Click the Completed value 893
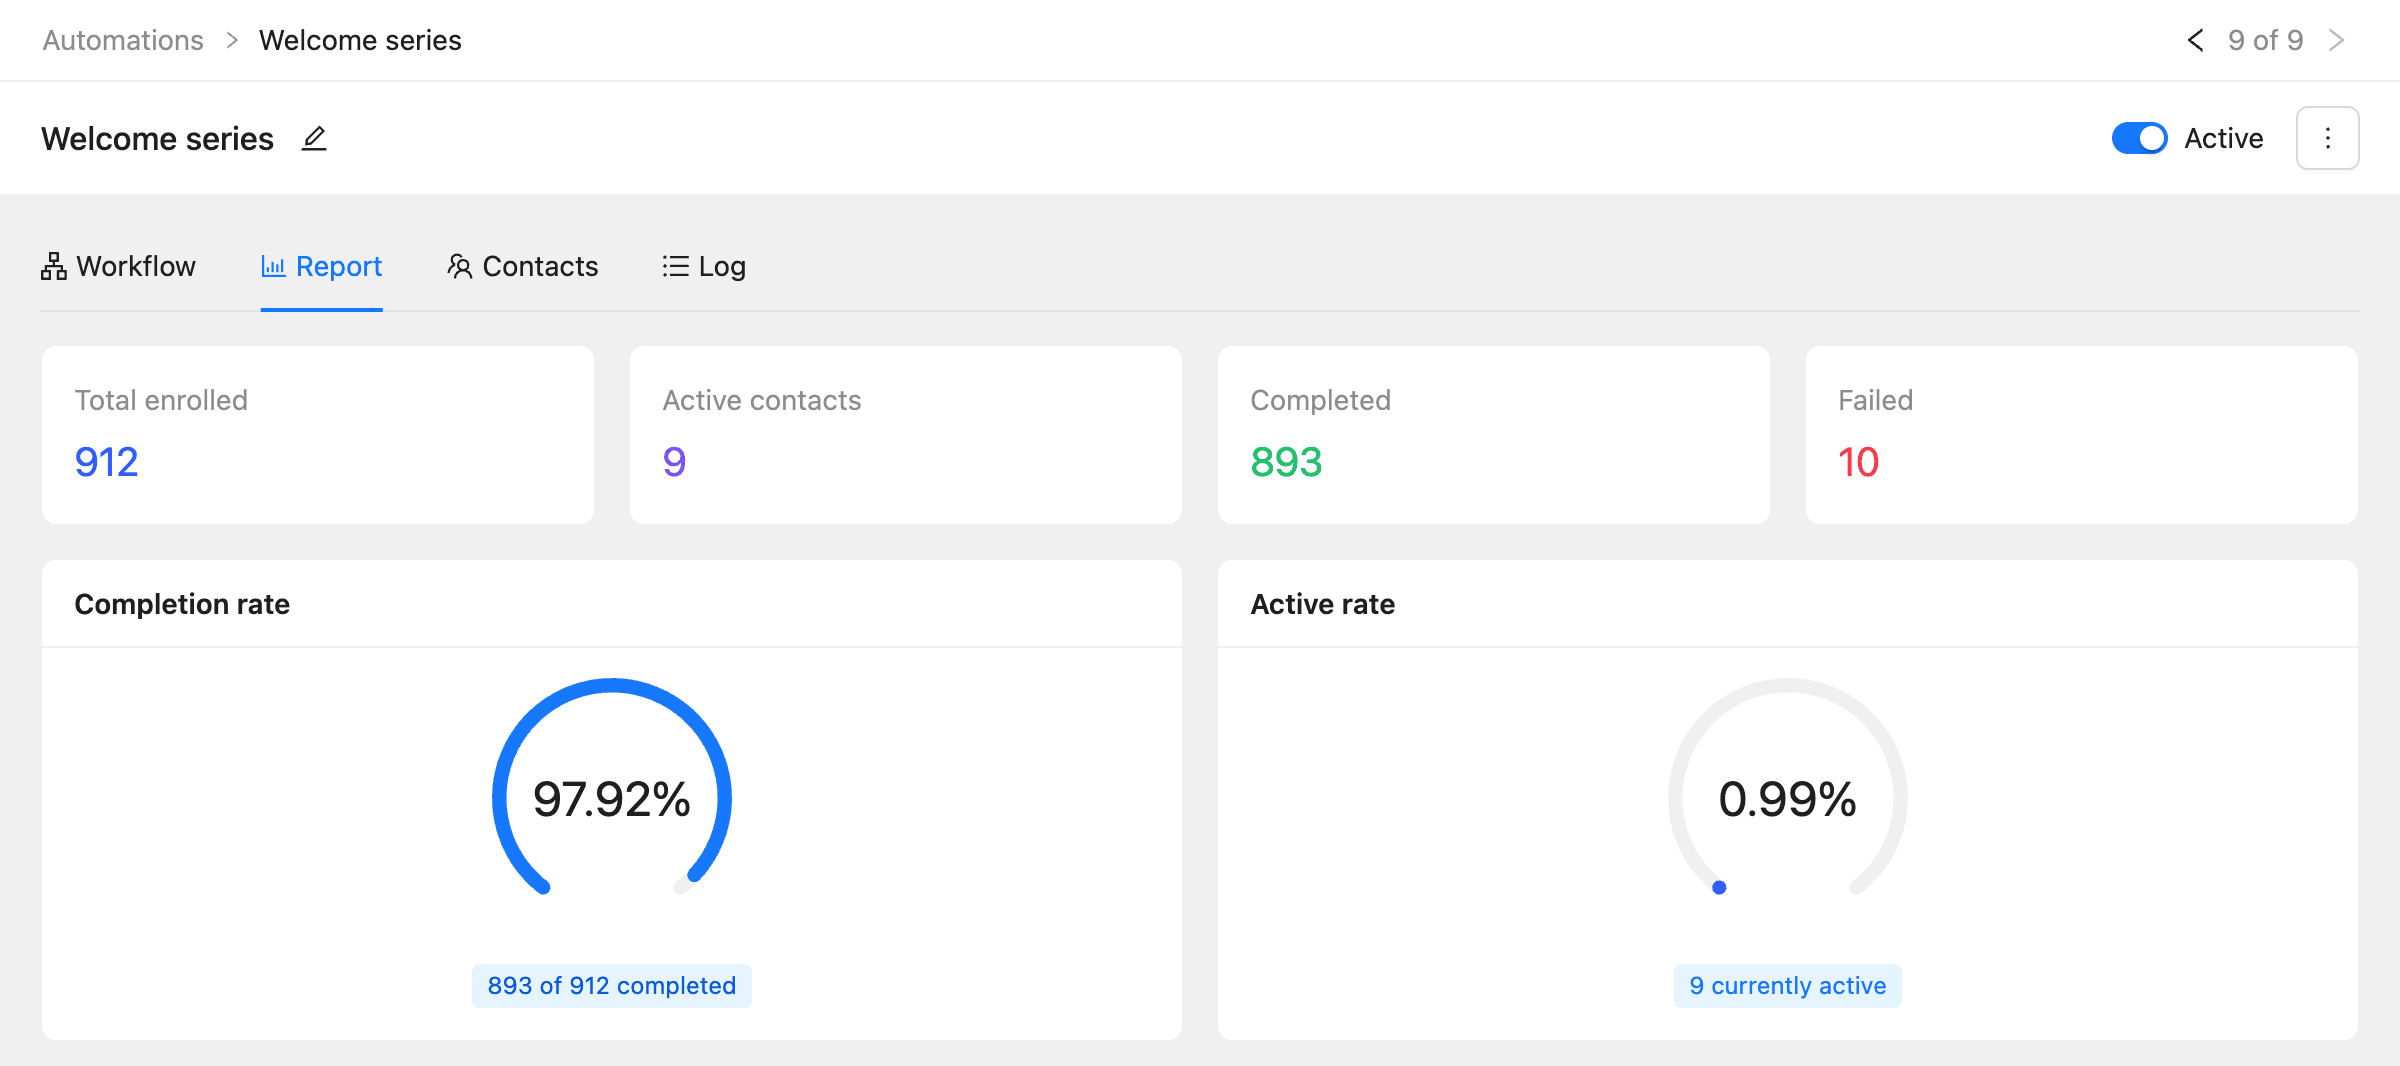2400x1066 pixels. point(1286,462)
